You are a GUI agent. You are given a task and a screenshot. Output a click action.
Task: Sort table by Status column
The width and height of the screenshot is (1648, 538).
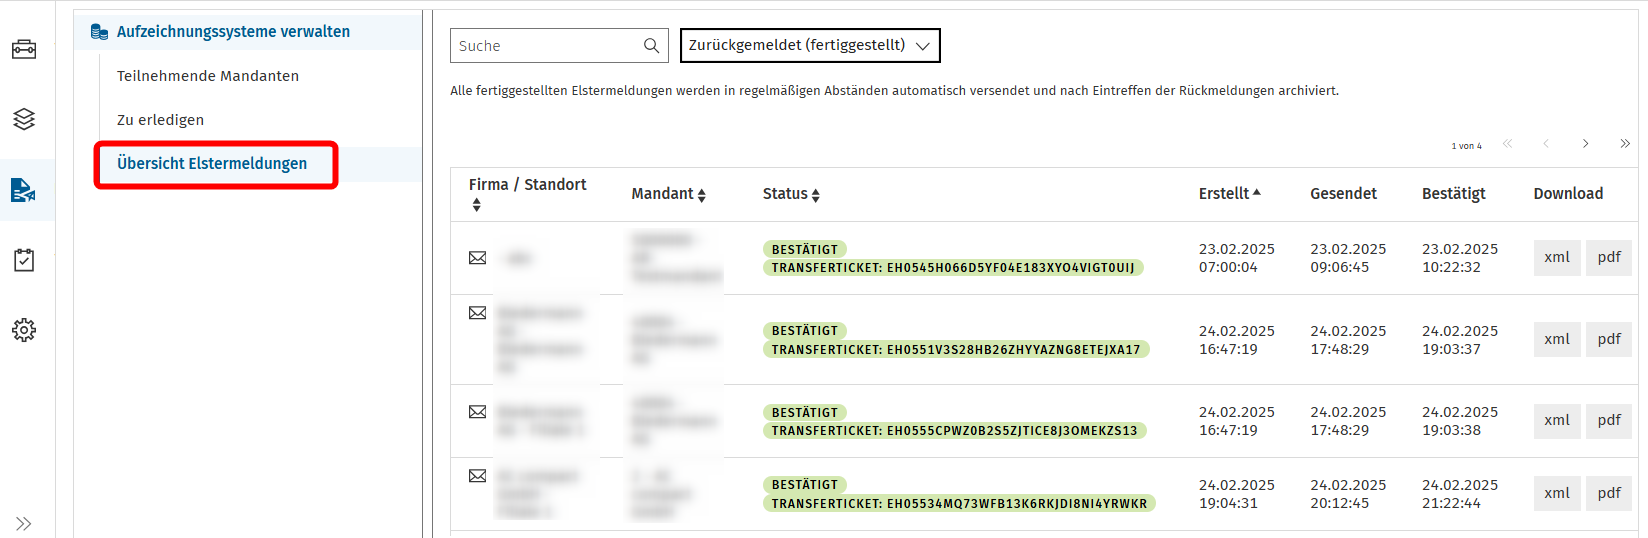tap(791, 194)
